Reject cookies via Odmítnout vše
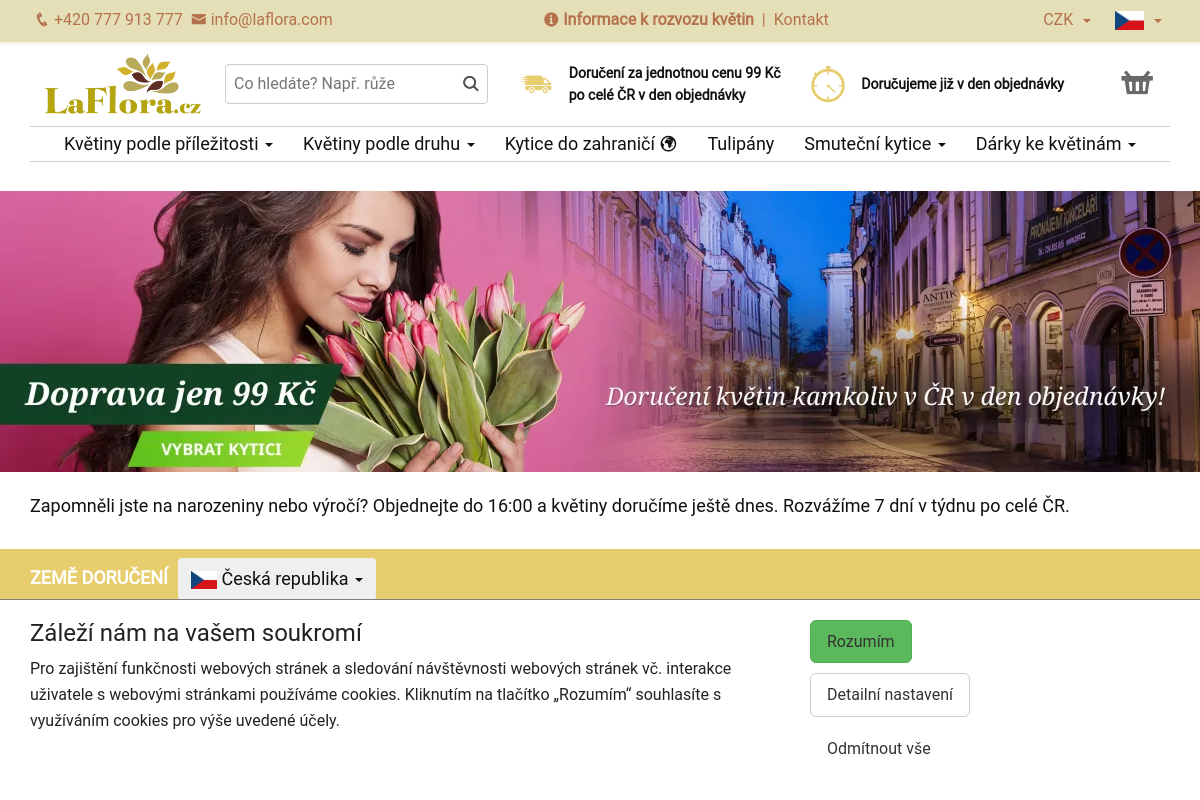 [x=878, y=748]
